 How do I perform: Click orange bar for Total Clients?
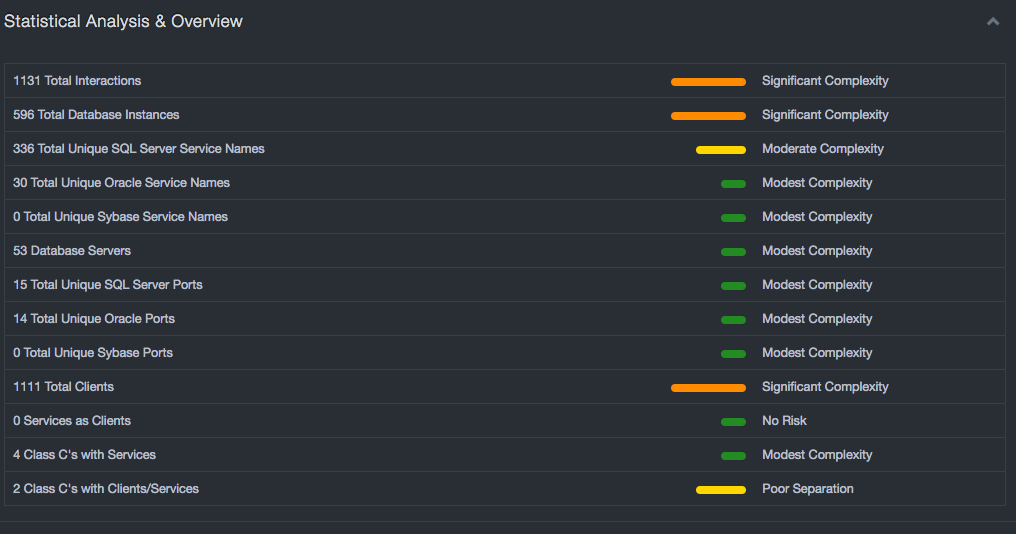[x=708, y=388]
